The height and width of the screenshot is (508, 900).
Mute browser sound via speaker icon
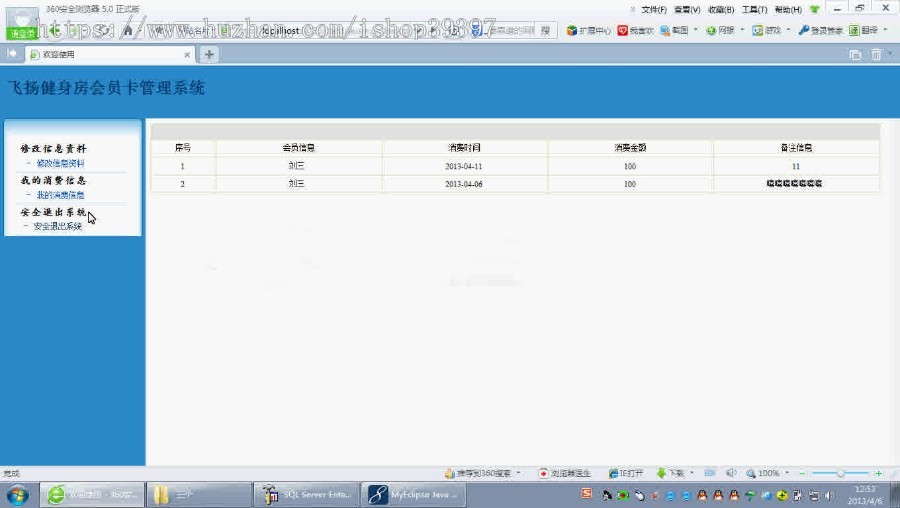[x=731, y=473]
